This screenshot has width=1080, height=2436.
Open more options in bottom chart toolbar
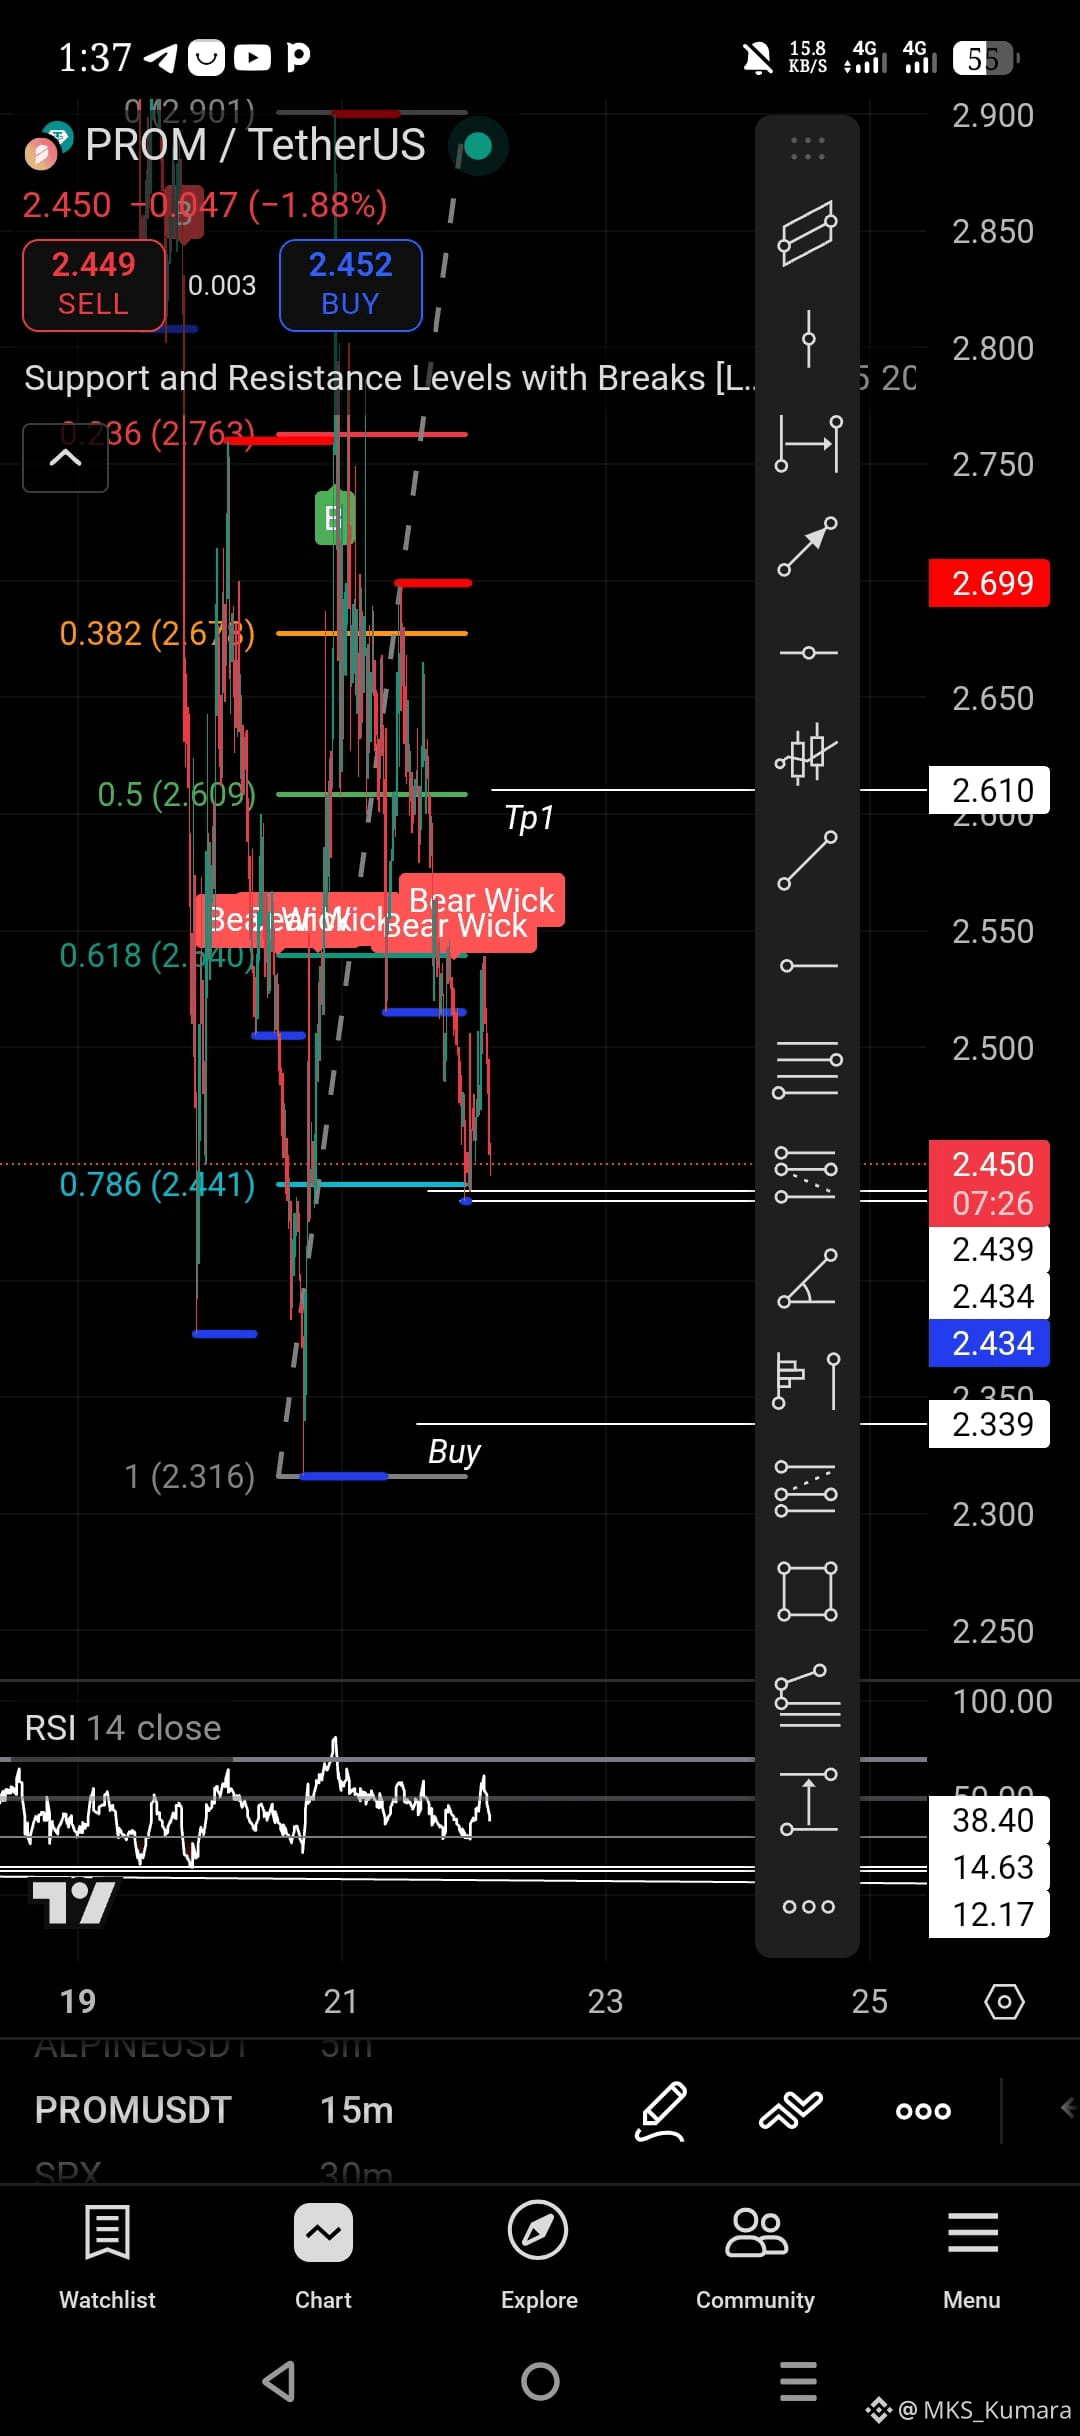coord(923,2111)
